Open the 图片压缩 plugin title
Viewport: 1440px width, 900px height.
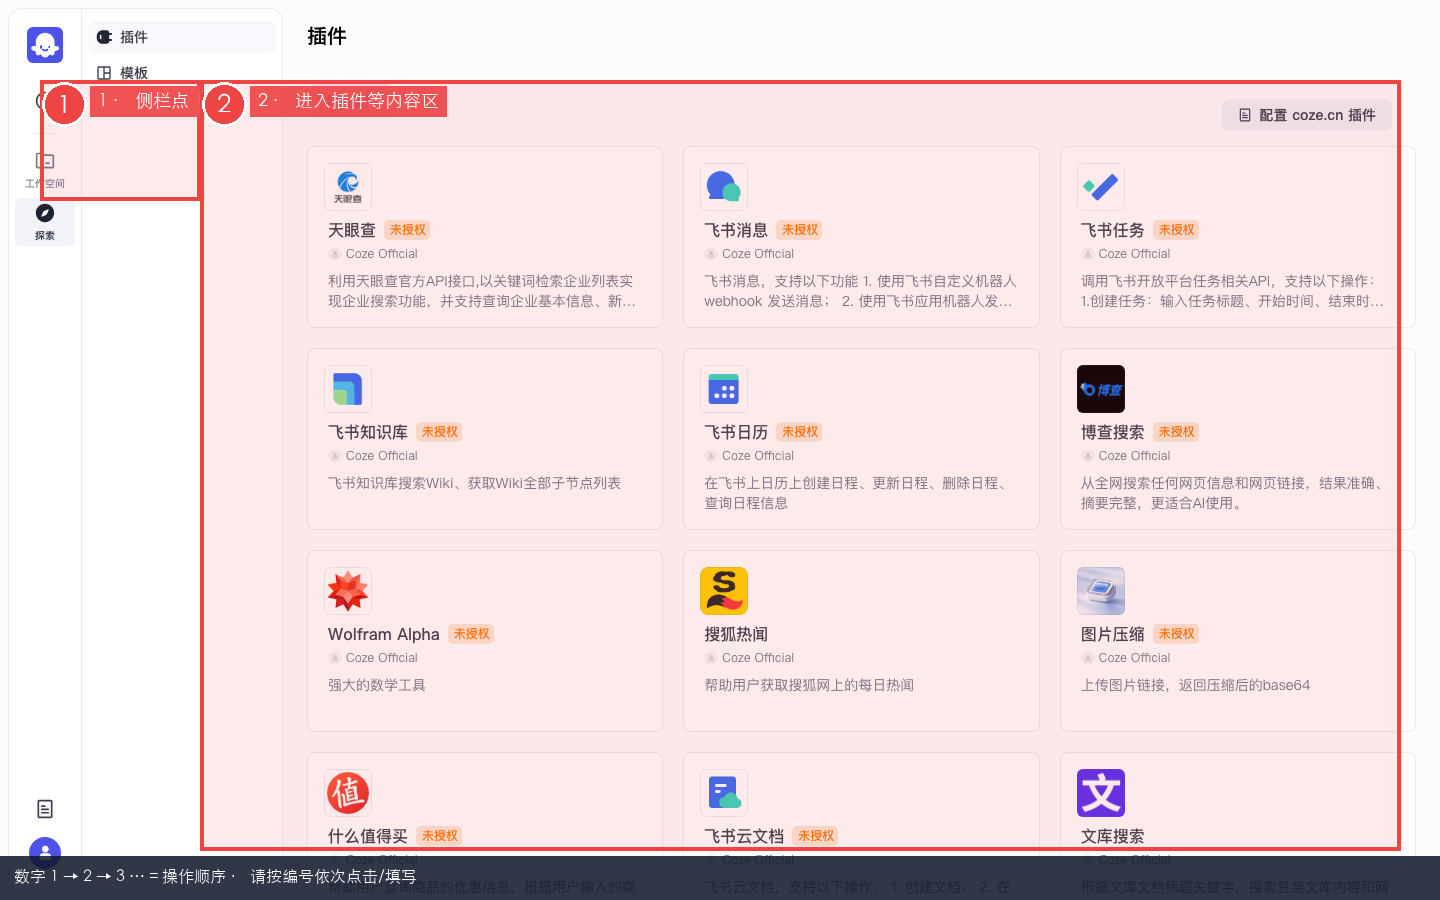(x=1113, y=634)
